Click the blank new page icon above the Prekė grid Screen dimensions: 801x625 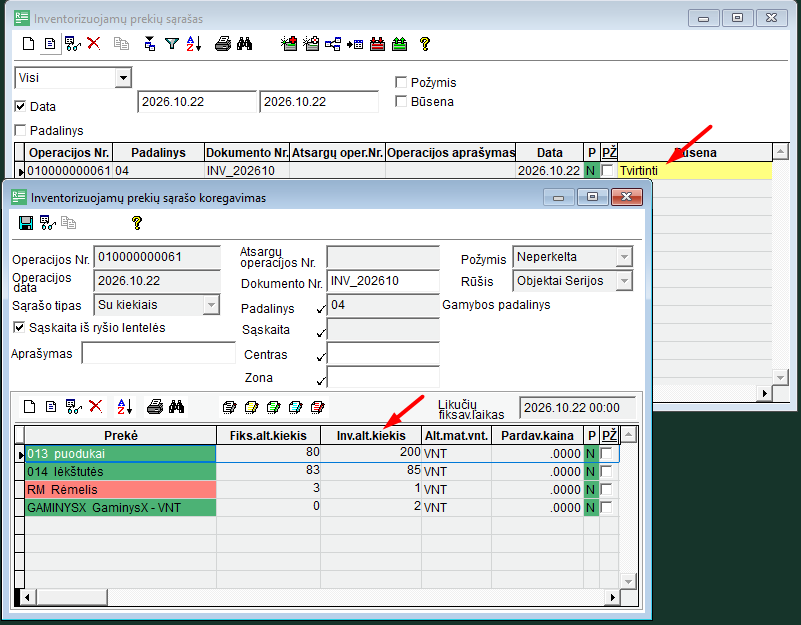click(x=30, y=407)
